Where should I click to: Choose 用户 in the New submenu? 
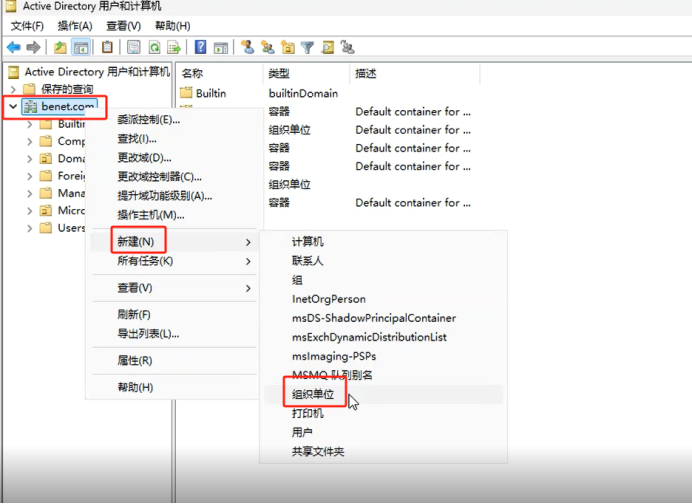coord(302,432)
